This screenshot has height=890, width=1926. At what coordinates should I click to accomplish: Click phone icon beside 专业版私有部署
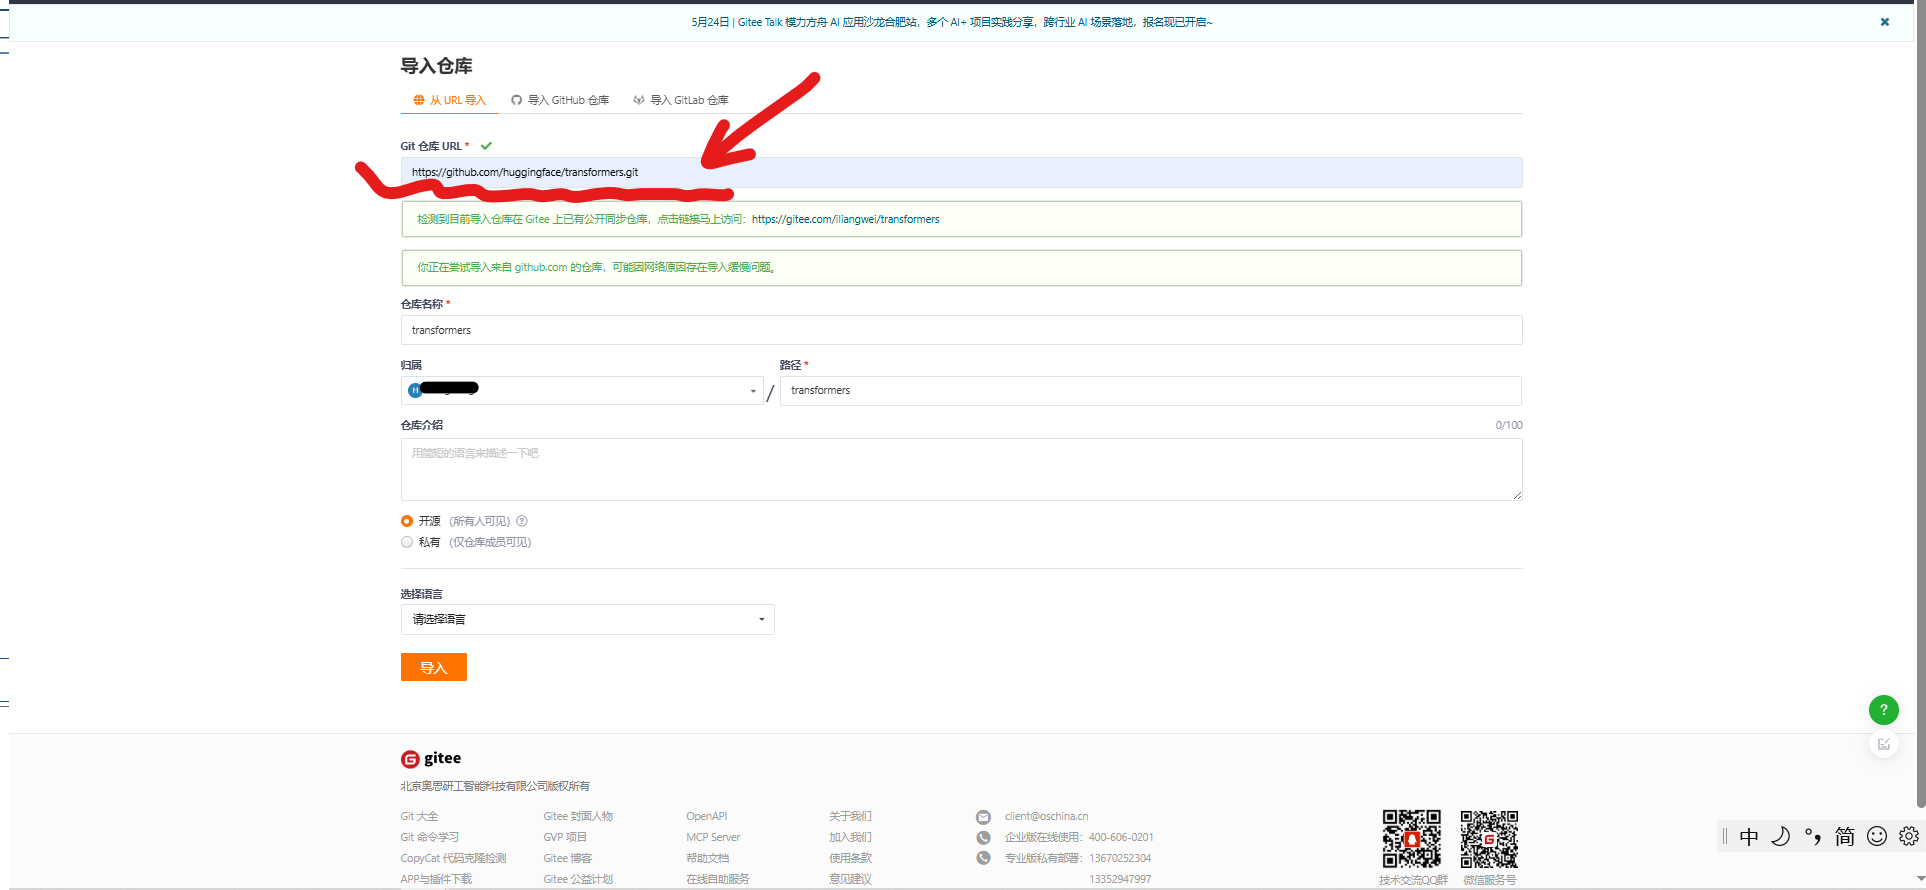[984, 858]
